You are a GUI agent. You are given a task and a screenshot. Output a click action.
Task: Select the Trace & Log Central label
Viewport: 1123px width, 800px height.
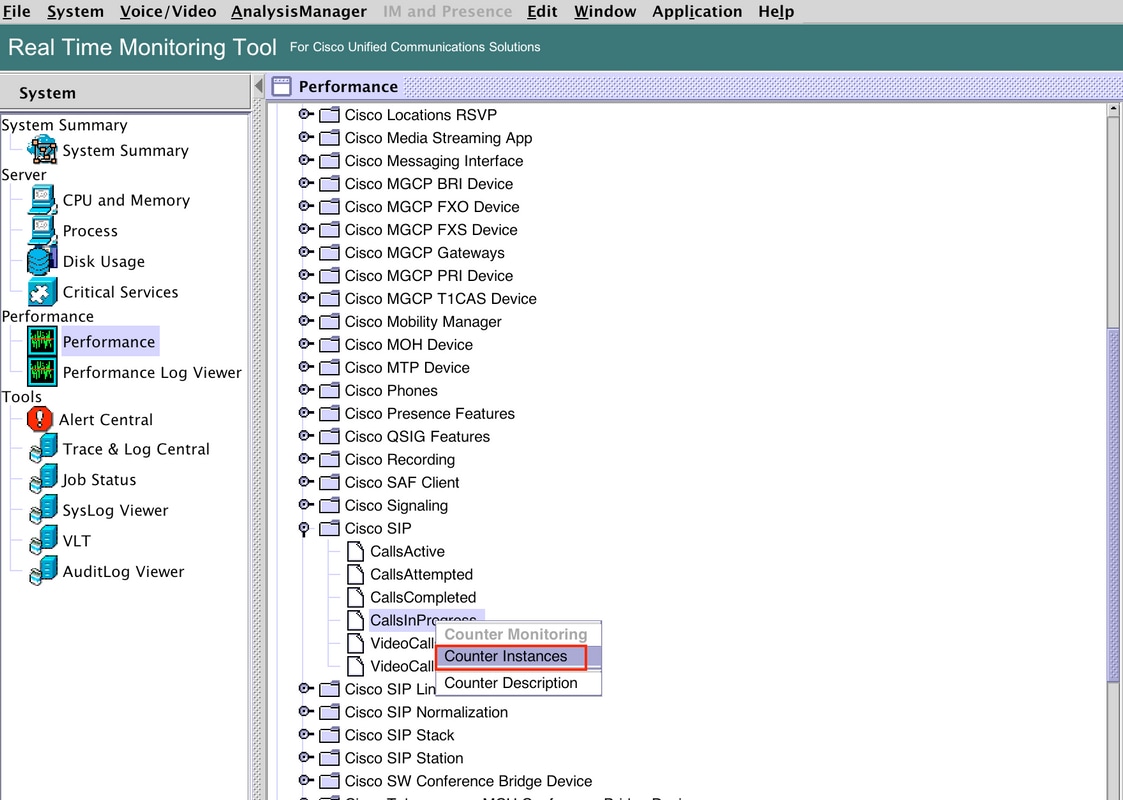136,449
